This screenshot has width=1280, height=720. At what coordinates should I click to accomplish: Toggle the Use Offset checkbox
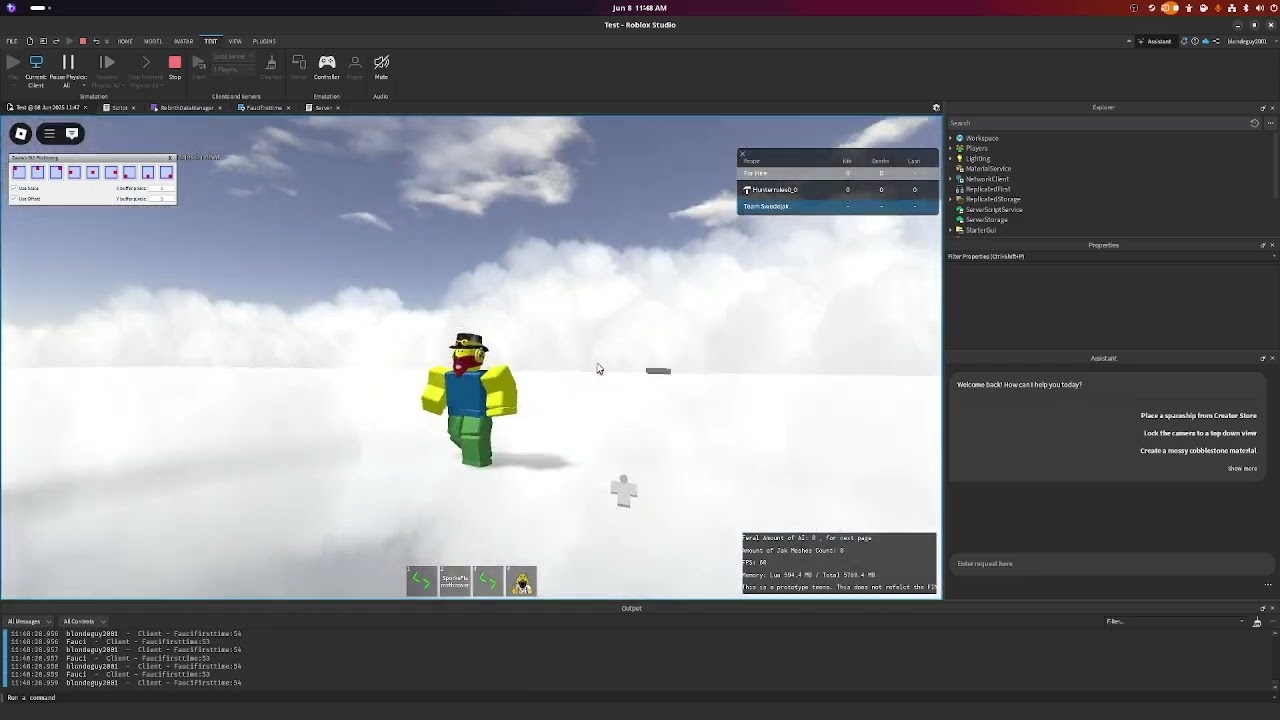point(14,199)
